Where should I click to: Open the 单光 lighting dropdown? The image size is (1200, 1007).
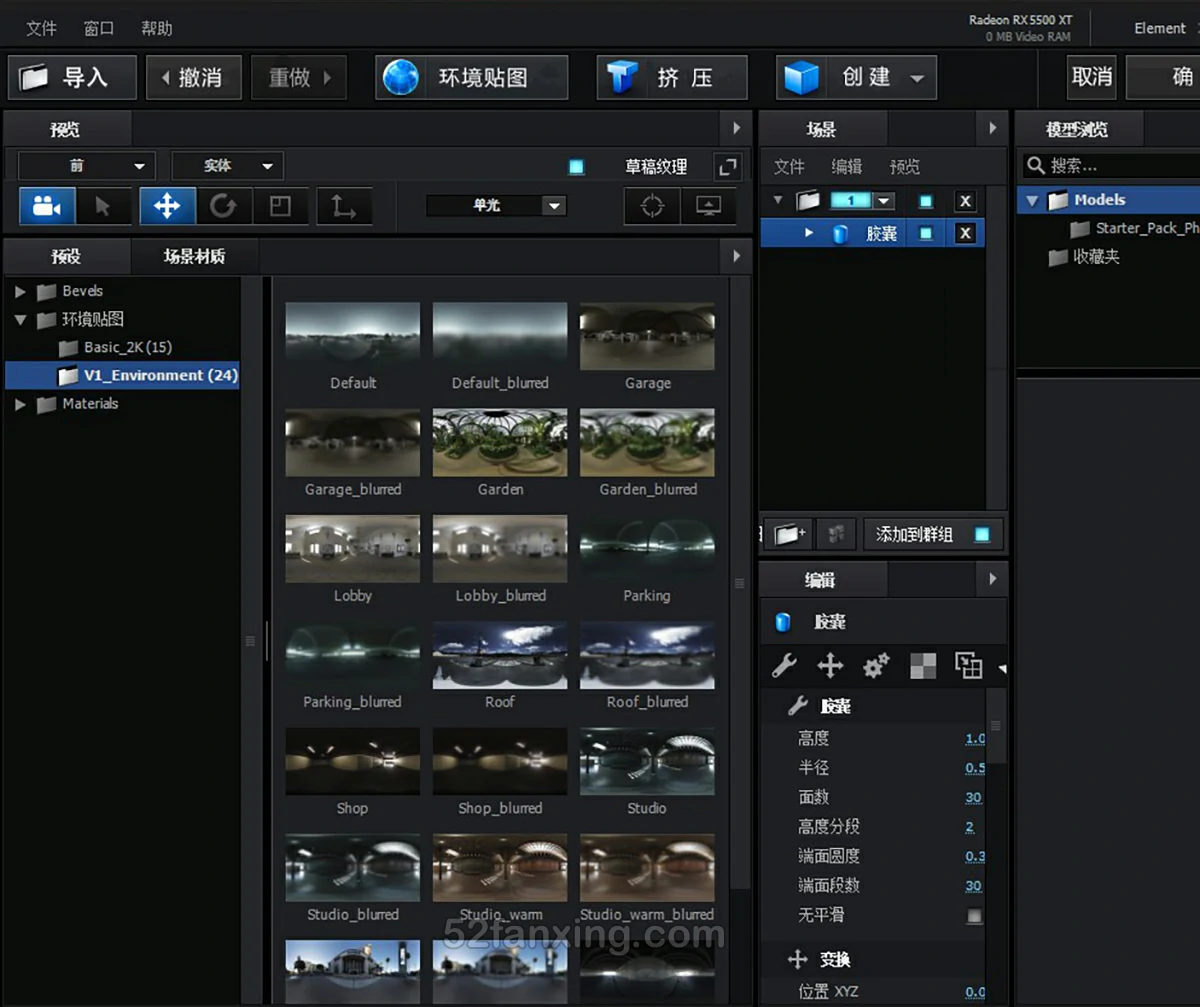(497, 206)
